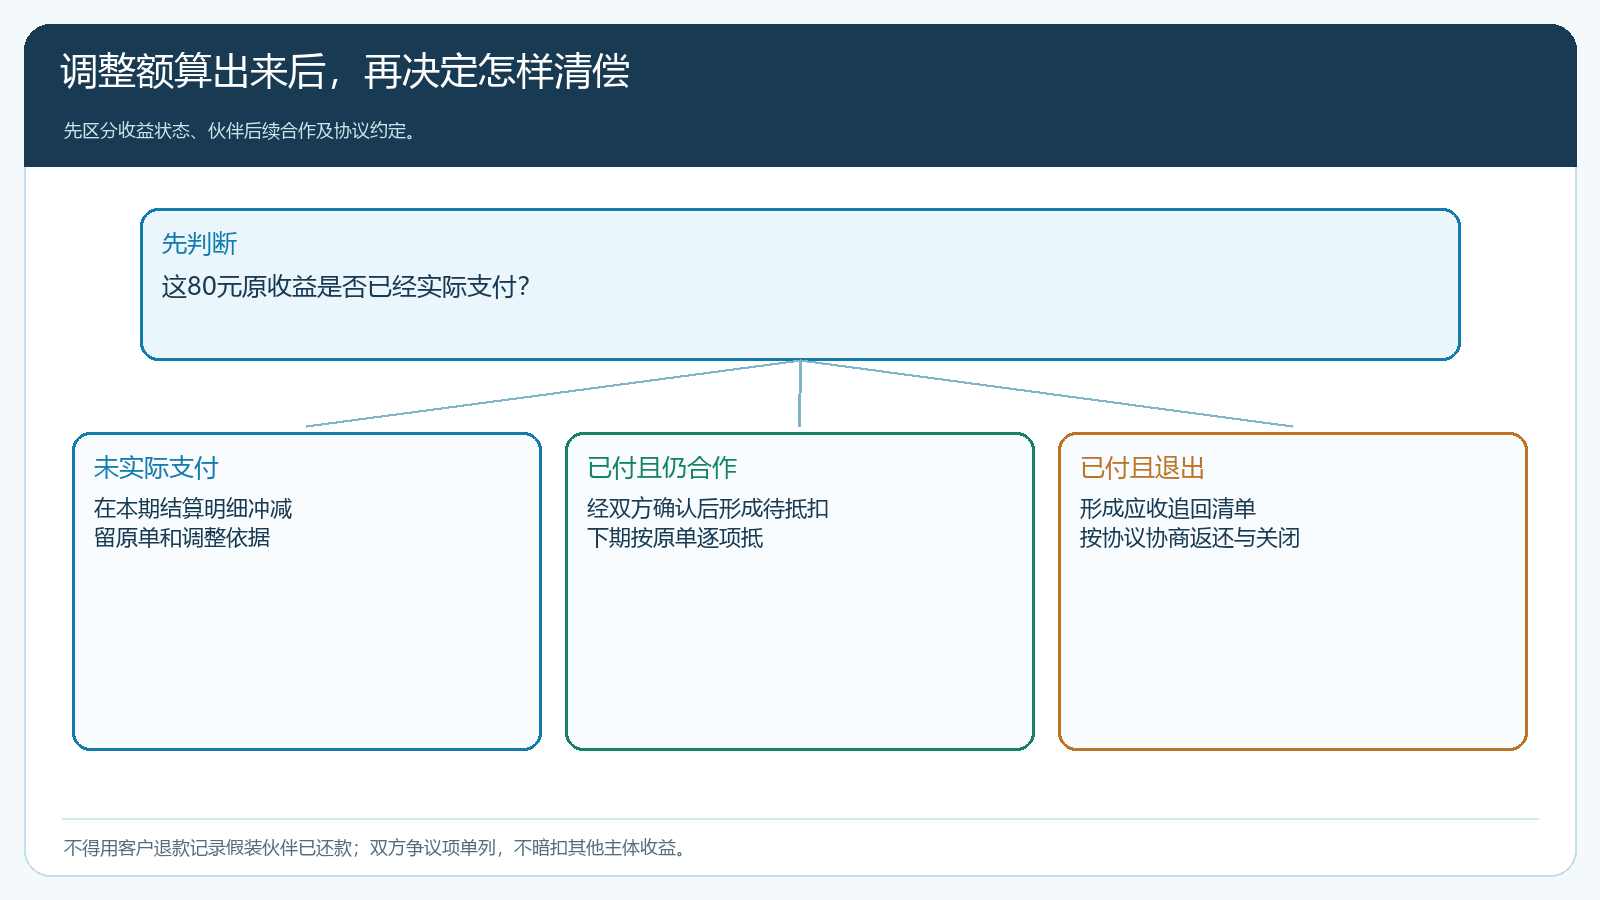
Task: Click the slide title 调整额算出来后，再决定怎样清偿
Action: (x=345, y=72)
